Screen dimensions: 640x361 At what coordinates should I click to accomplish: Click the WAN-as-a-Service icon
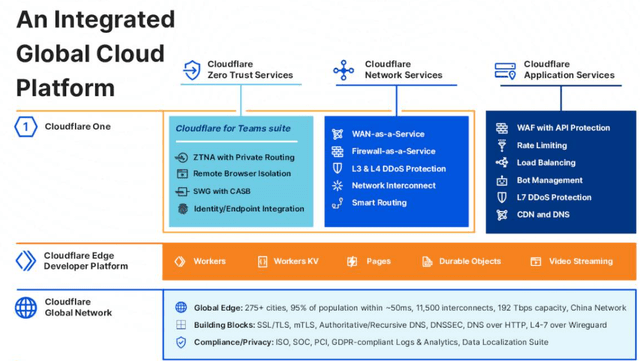coord(338,134)
